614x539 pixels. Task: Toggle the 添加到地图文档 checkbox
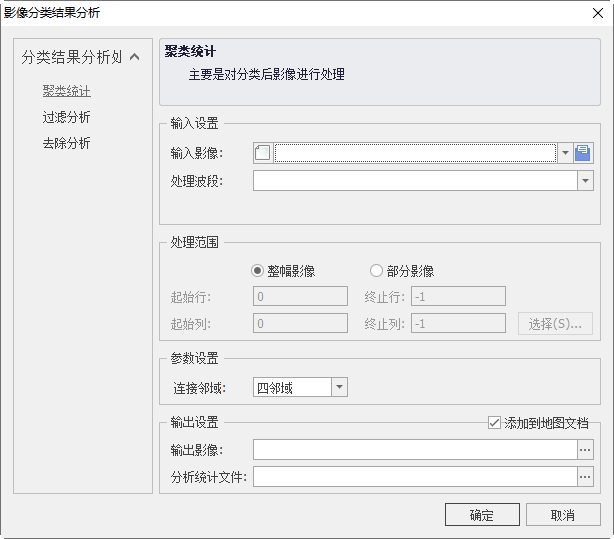tap(494, 423)
